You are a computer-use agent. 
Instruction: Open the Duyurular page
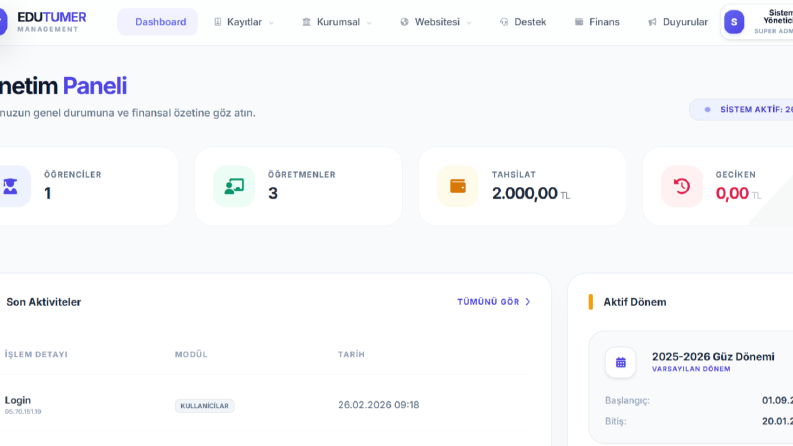point(678,22)
